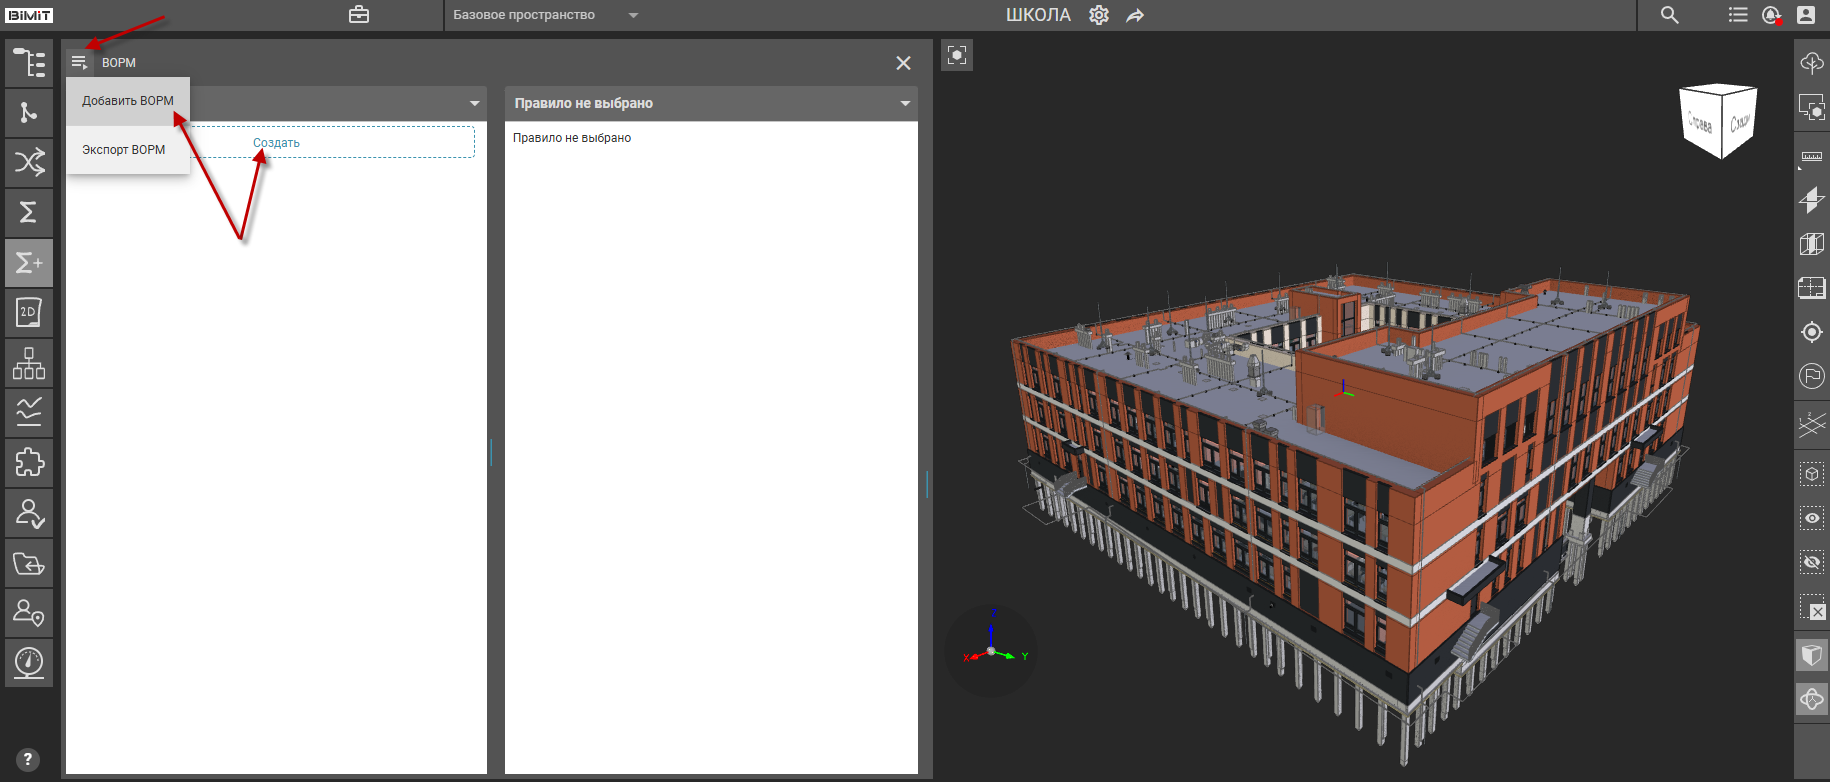The height and width of the screenshot is (782, 1830).
Task: Expand the 'Правило не выбрано' dropdown
Action: [x=905, y=103]
